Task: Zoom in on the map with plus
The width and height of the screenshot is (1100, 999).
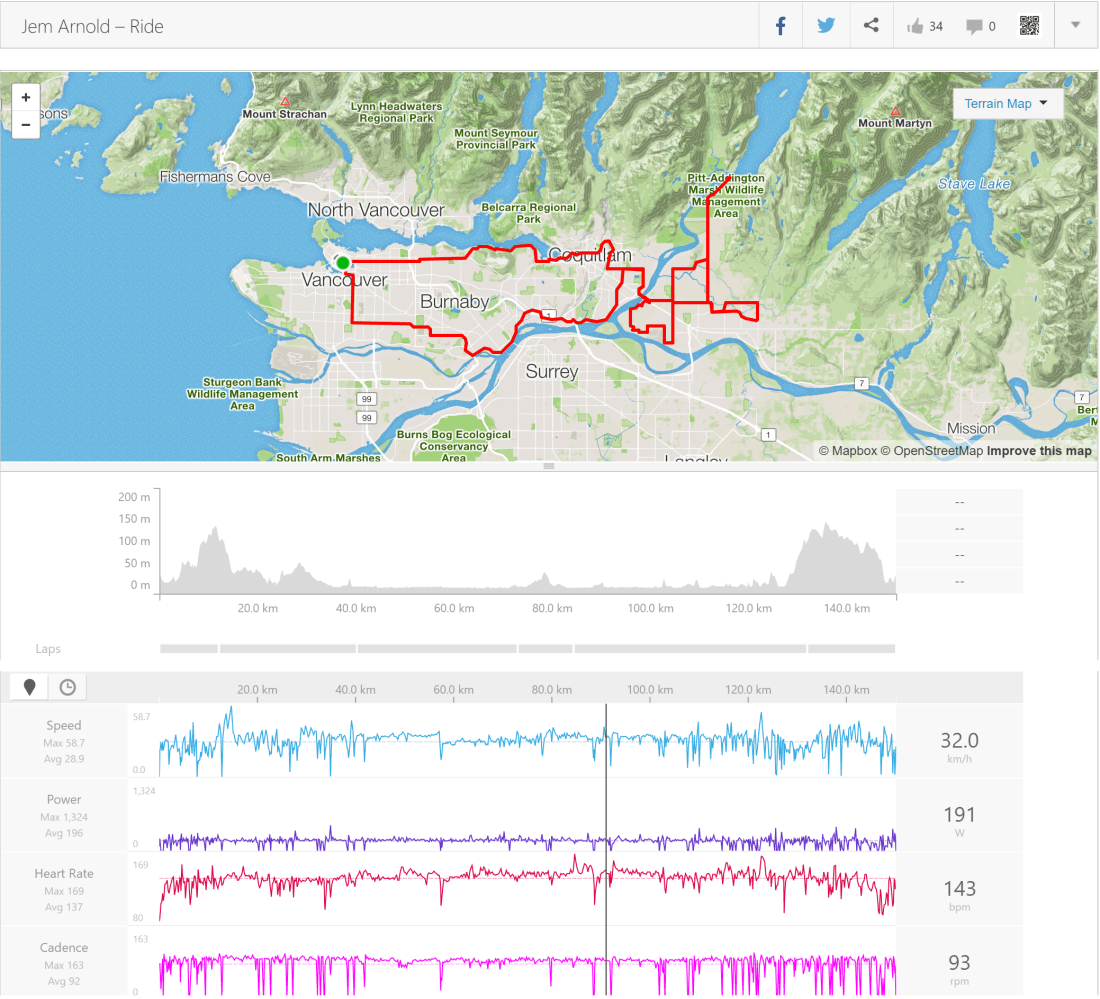Action: tap(25, 97)
